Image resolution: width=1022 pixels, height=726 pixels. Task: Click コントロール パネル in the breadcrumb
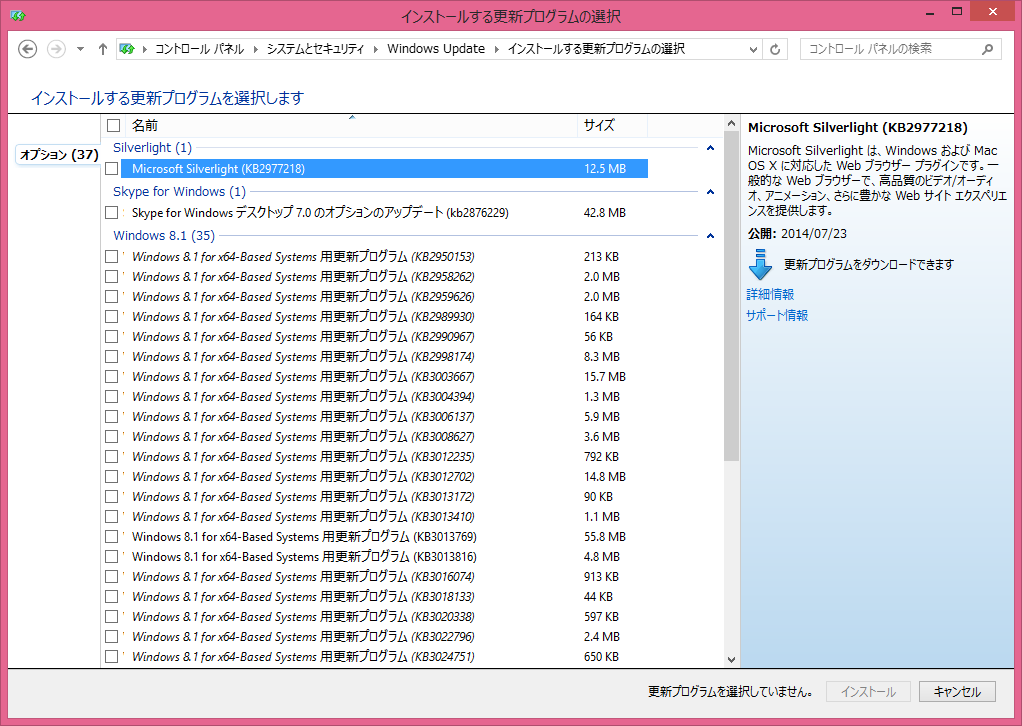199,49
